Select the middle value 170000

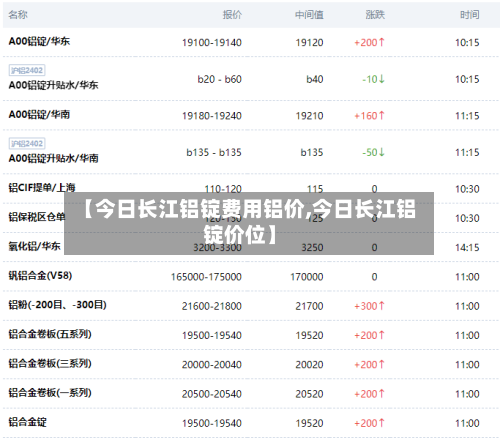tap(307, 277)
